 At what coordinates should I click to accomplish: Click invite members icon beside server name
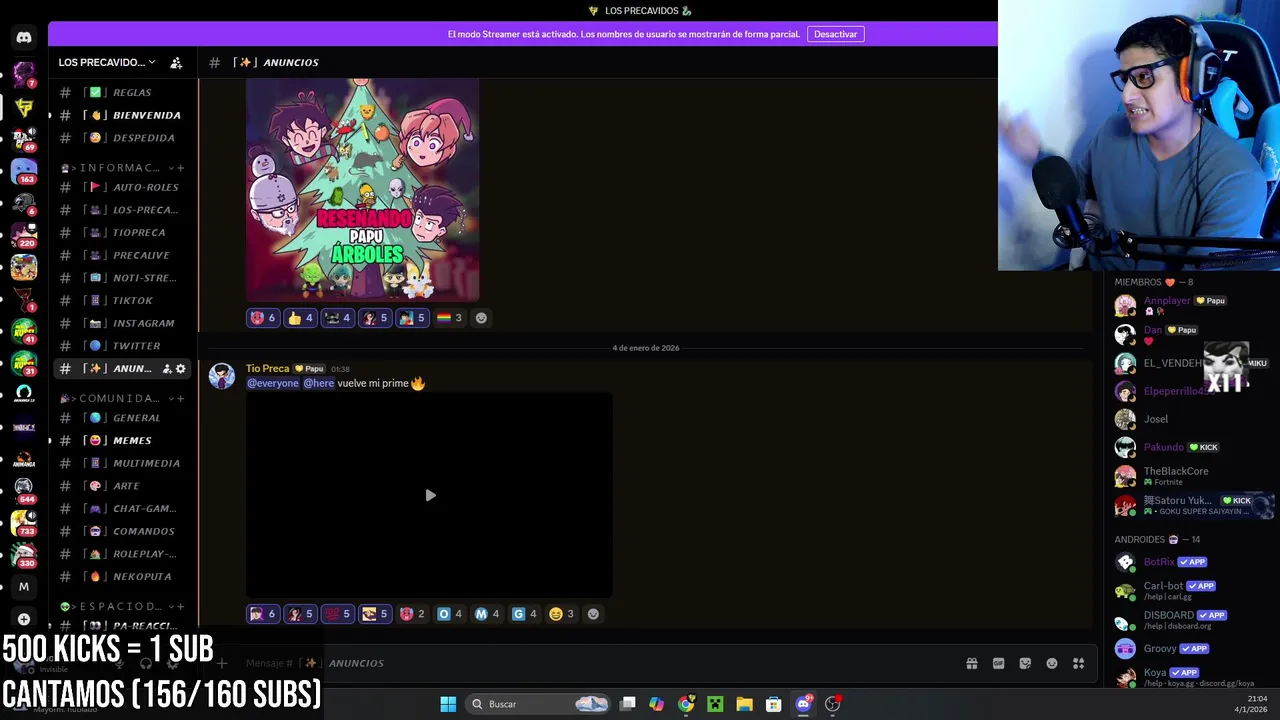tap(176, 62)
